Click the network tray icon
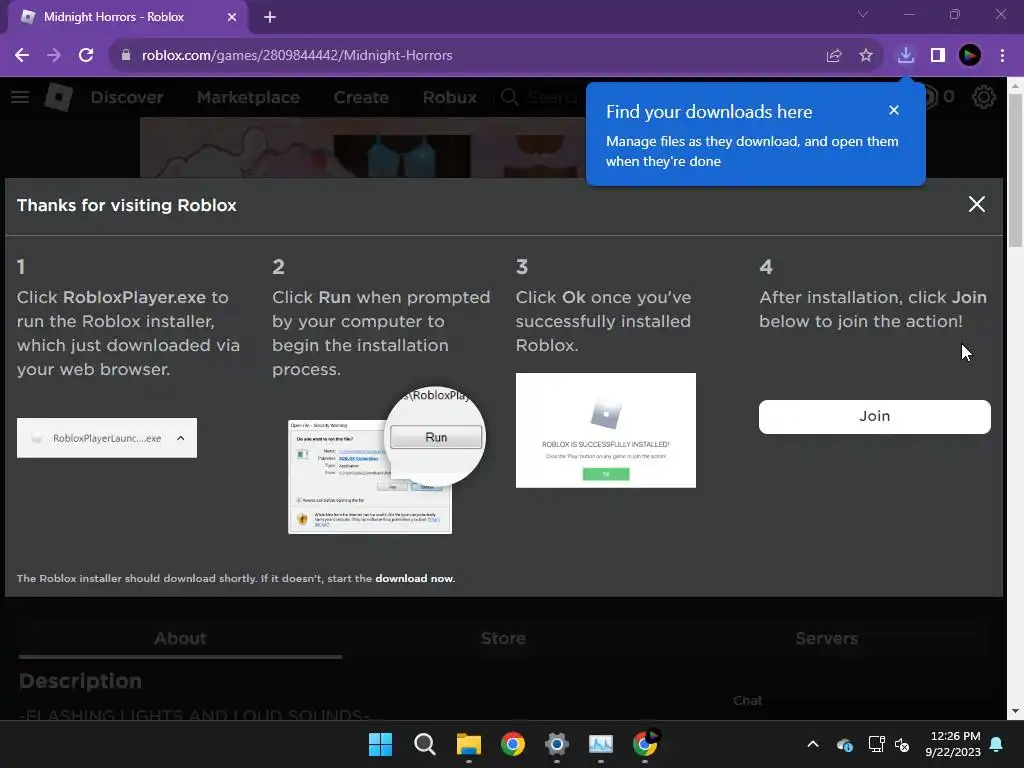This screenshot has width=1024, height=768. [x=876, y=744]
